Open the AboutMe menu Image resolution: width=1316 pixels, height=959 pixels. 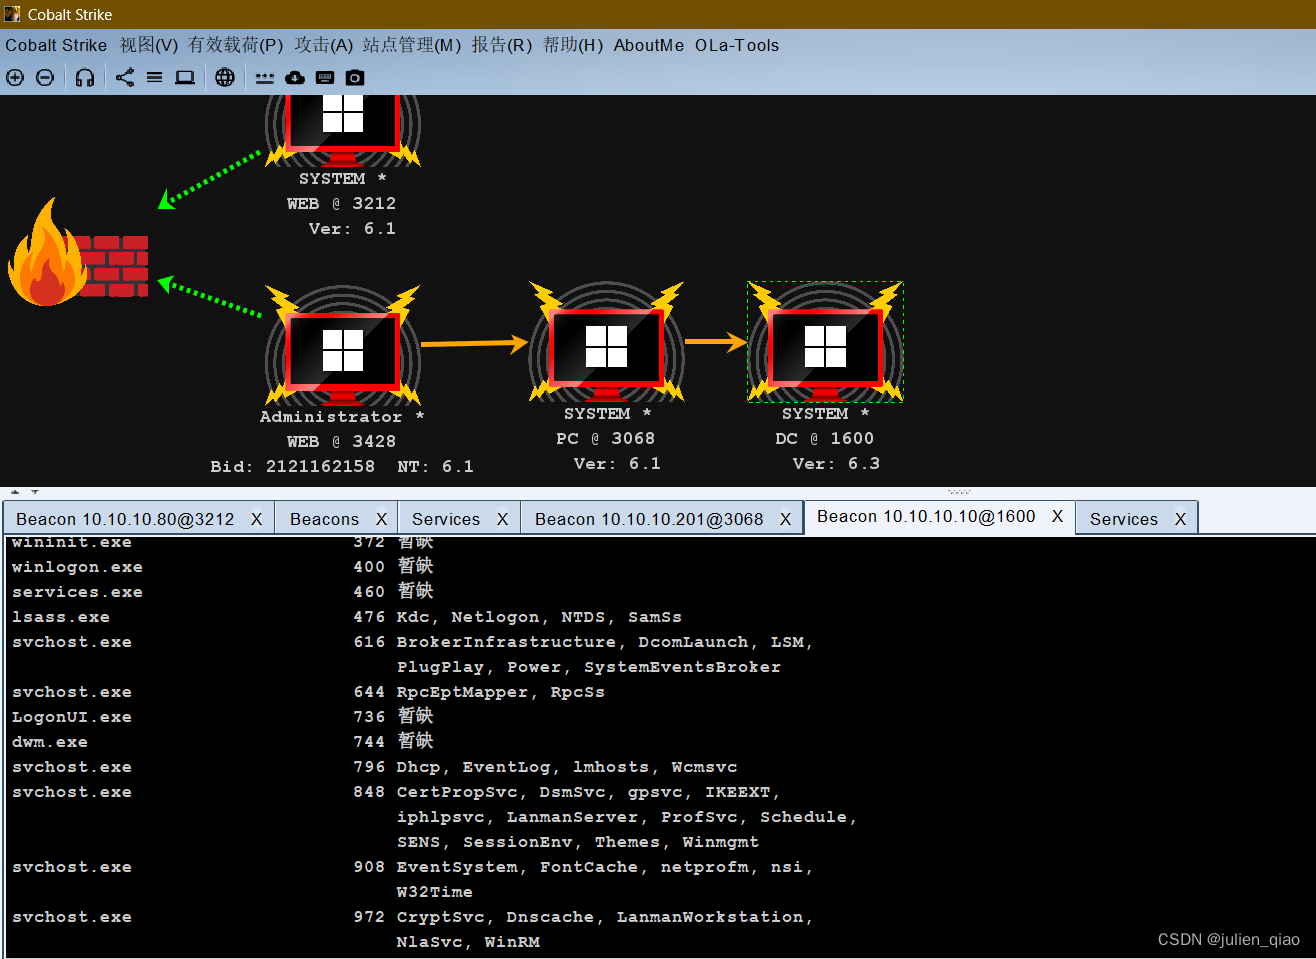(649, 45)
